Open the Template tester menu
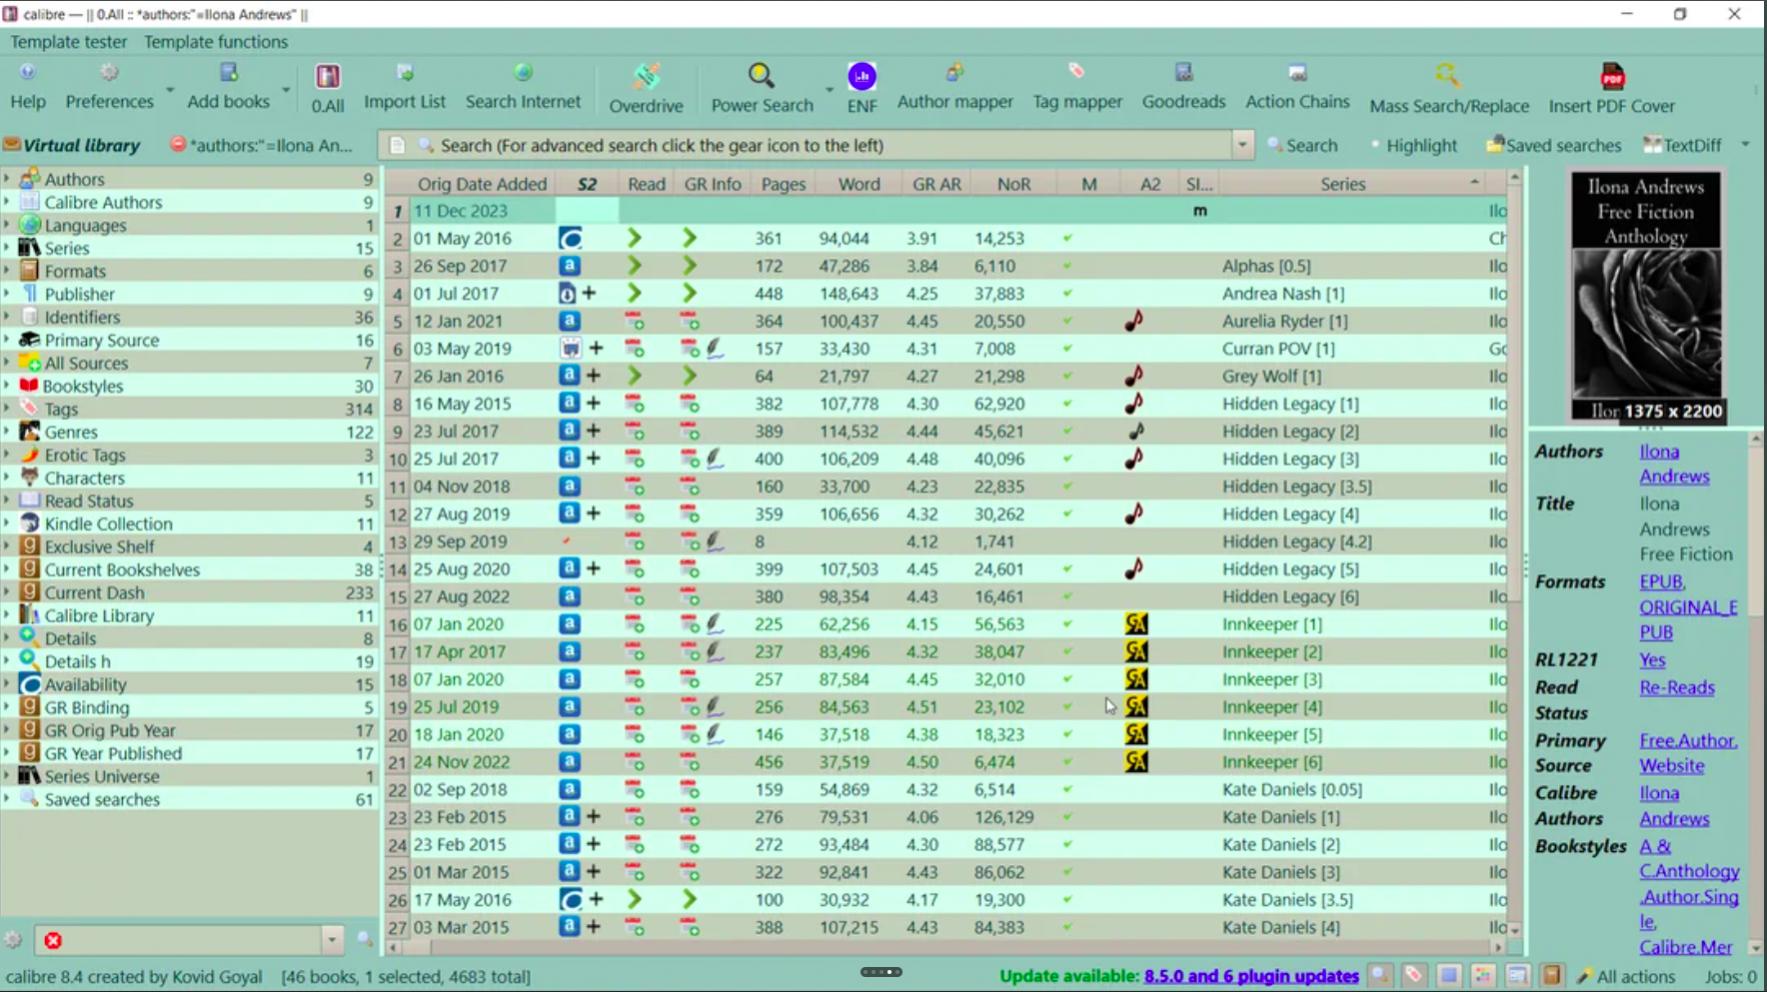Viewport: 1767px width, 992px height. coord(69,42)
